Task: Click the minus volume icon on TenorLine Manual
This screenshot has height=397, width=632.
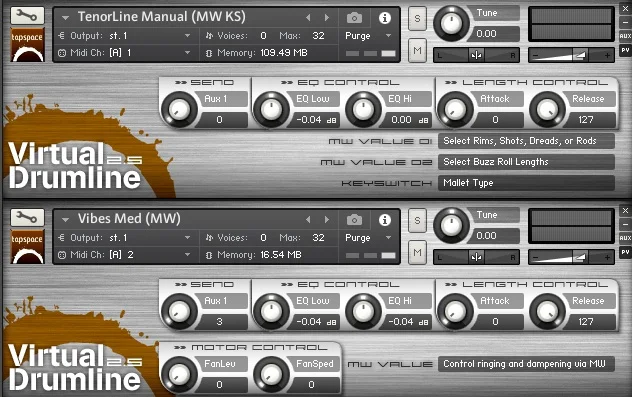Action: (x=536, y=56)
